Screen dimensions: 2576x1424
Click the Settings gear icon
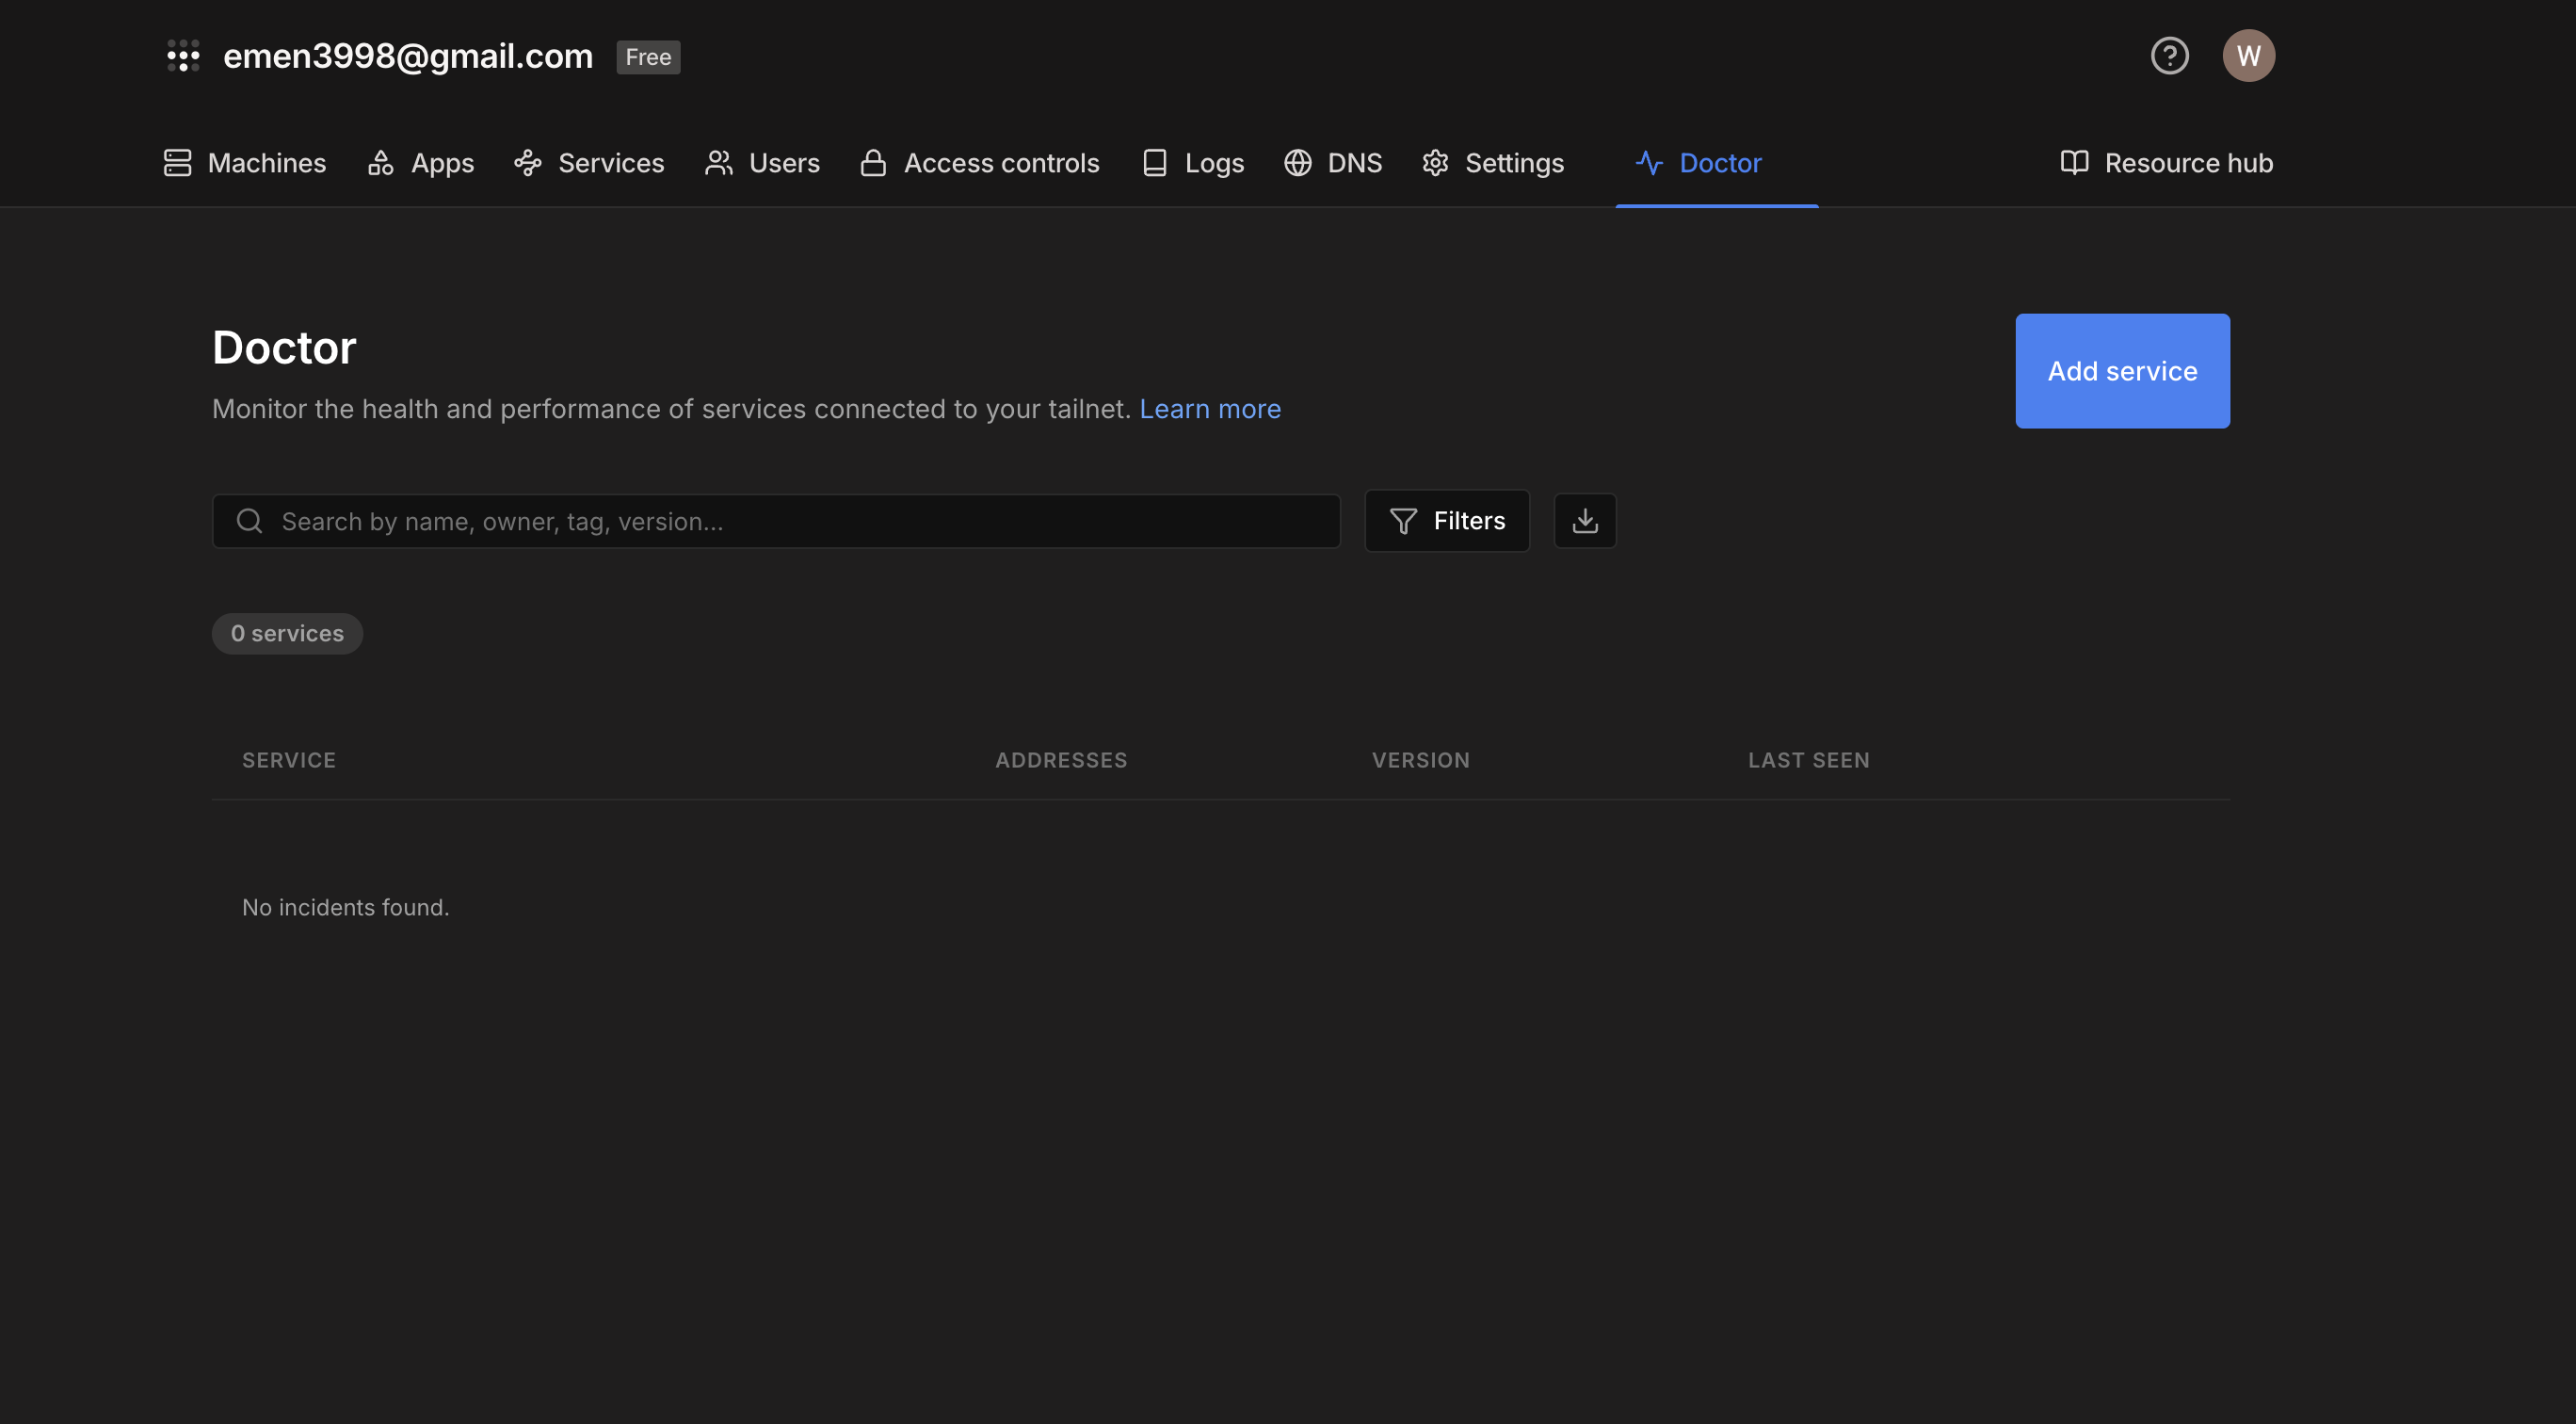coord(1435,163)
